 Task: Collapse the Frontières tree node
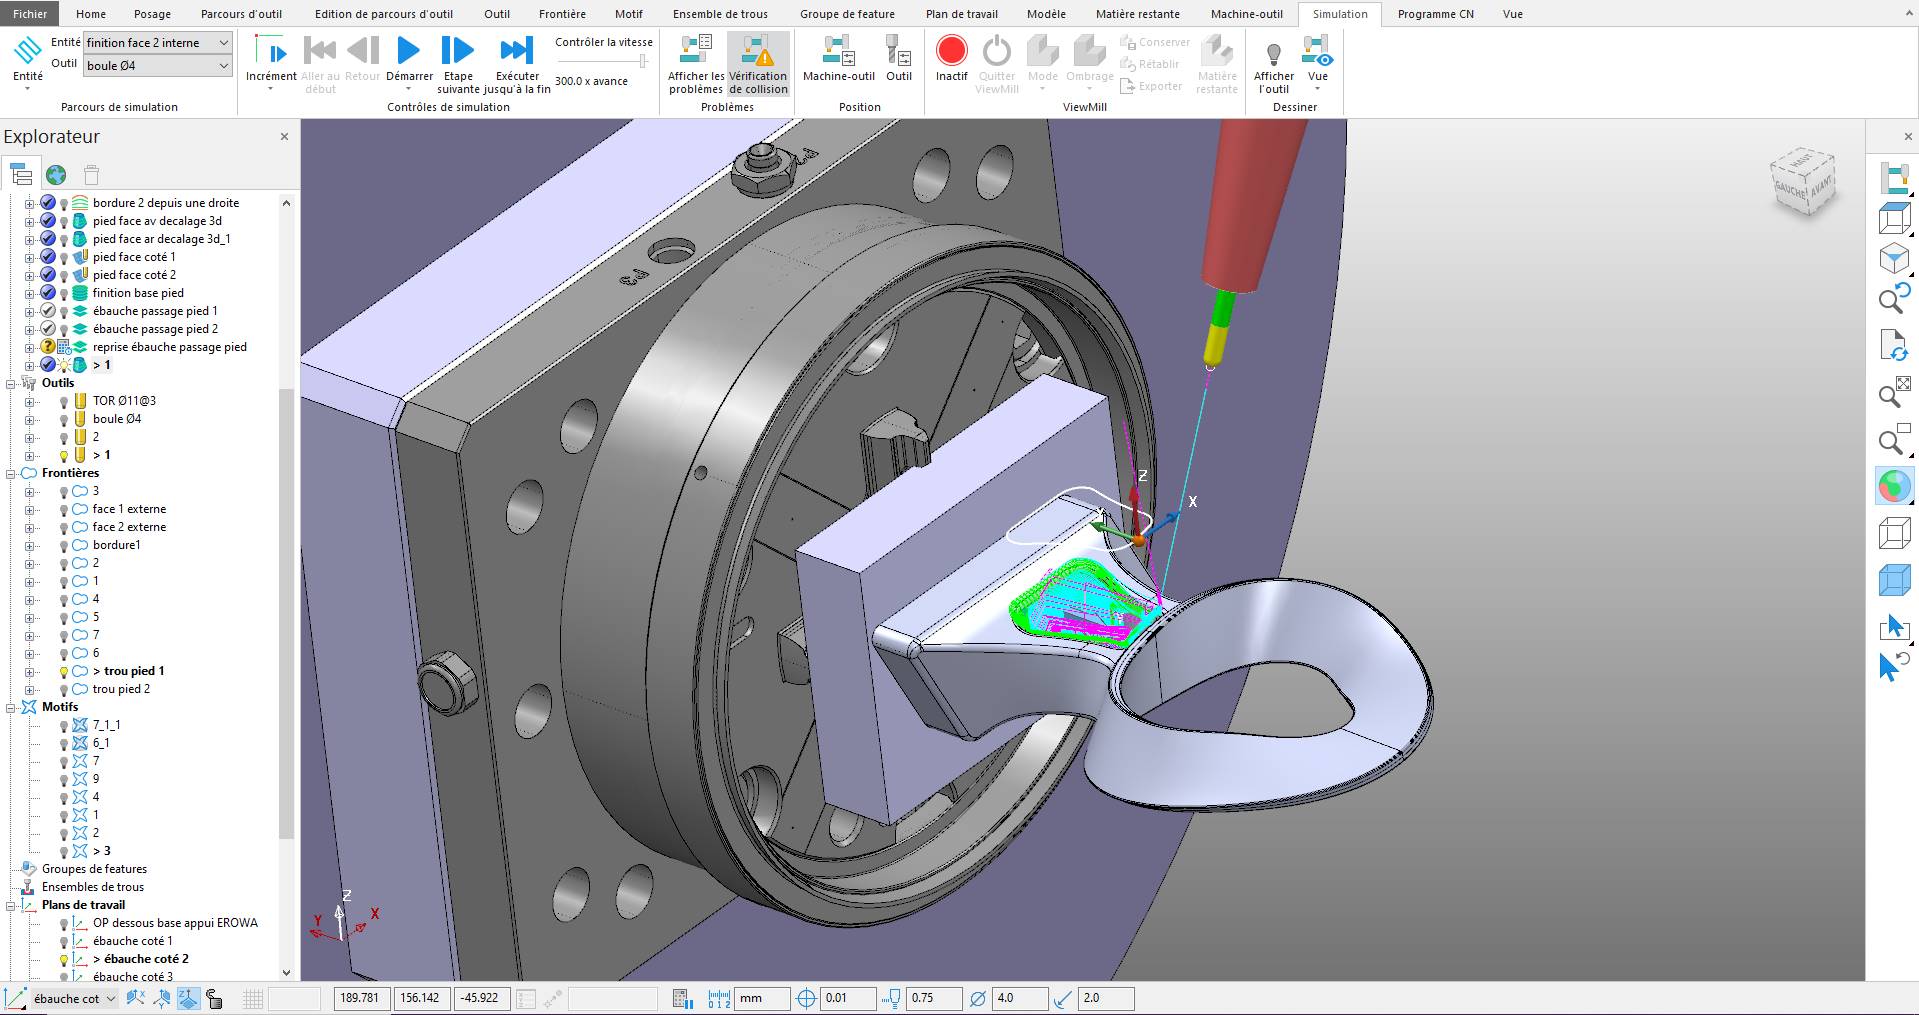coord(12,473)
